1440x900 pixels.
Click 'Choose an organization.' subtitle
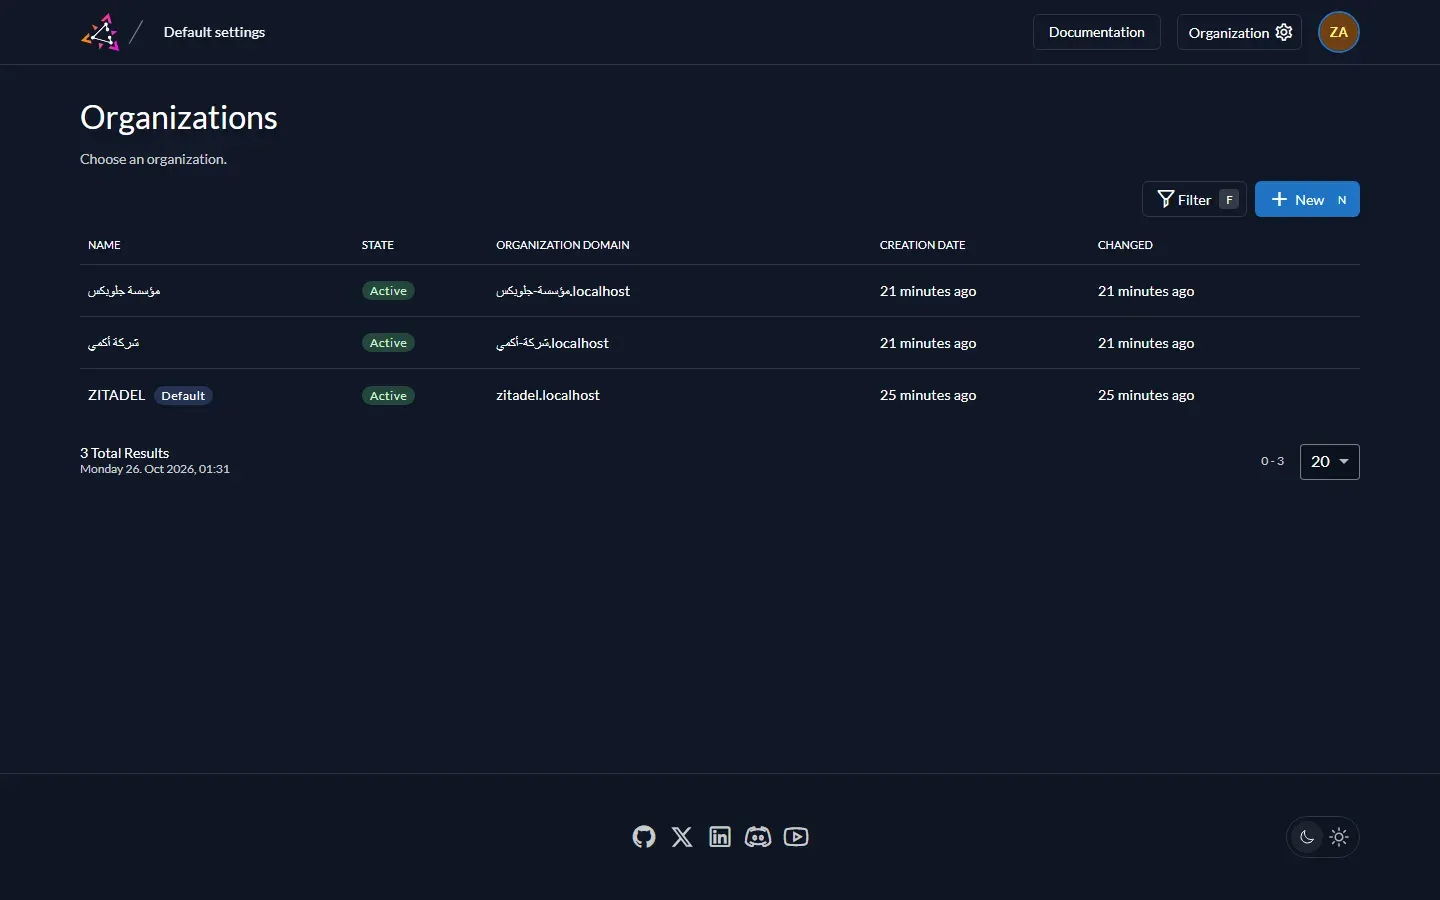pos(153,159)
